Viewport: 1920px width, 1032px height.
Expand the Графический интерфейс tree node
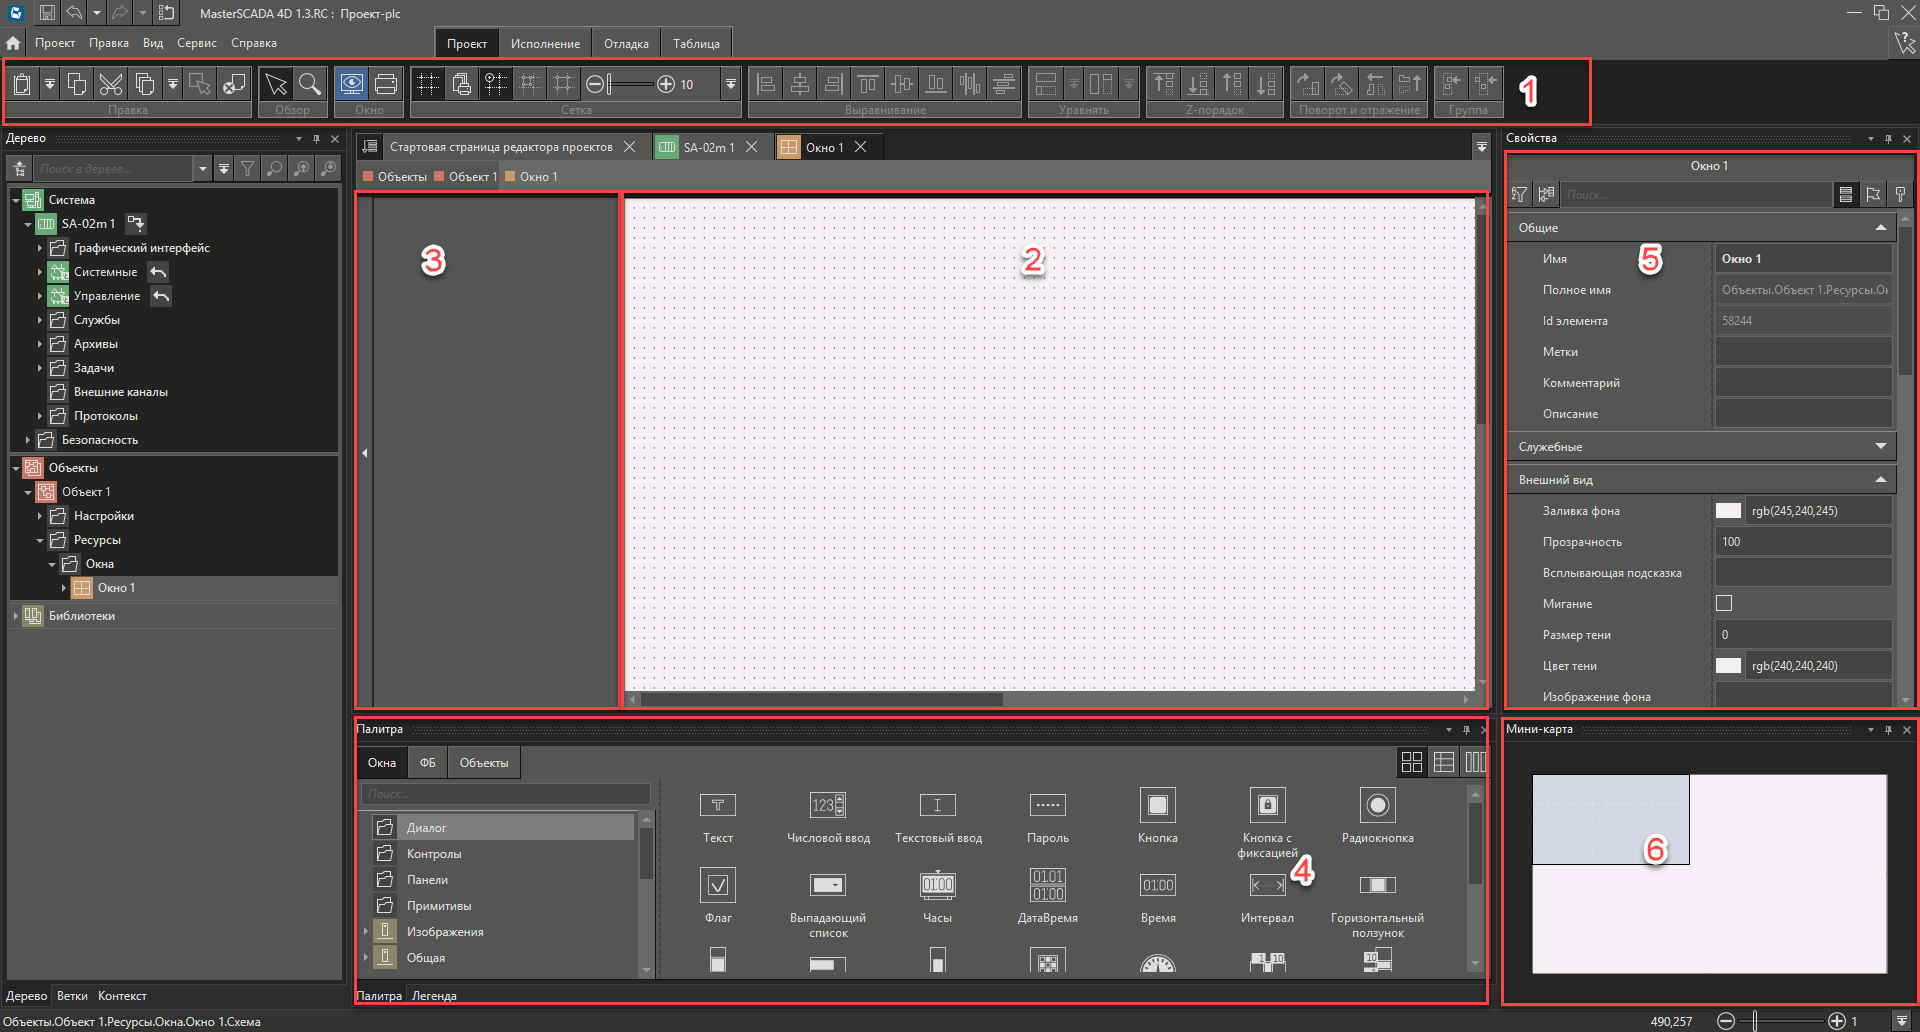point(40,248)
